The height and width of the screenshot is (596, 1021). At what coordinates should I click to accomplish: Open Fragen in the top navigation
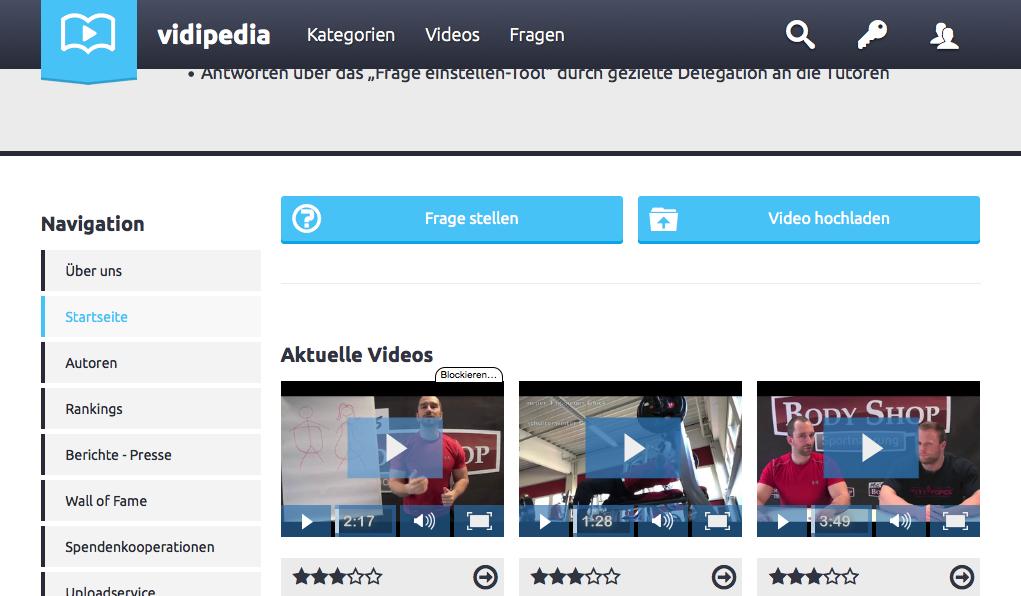pos(537,35)
